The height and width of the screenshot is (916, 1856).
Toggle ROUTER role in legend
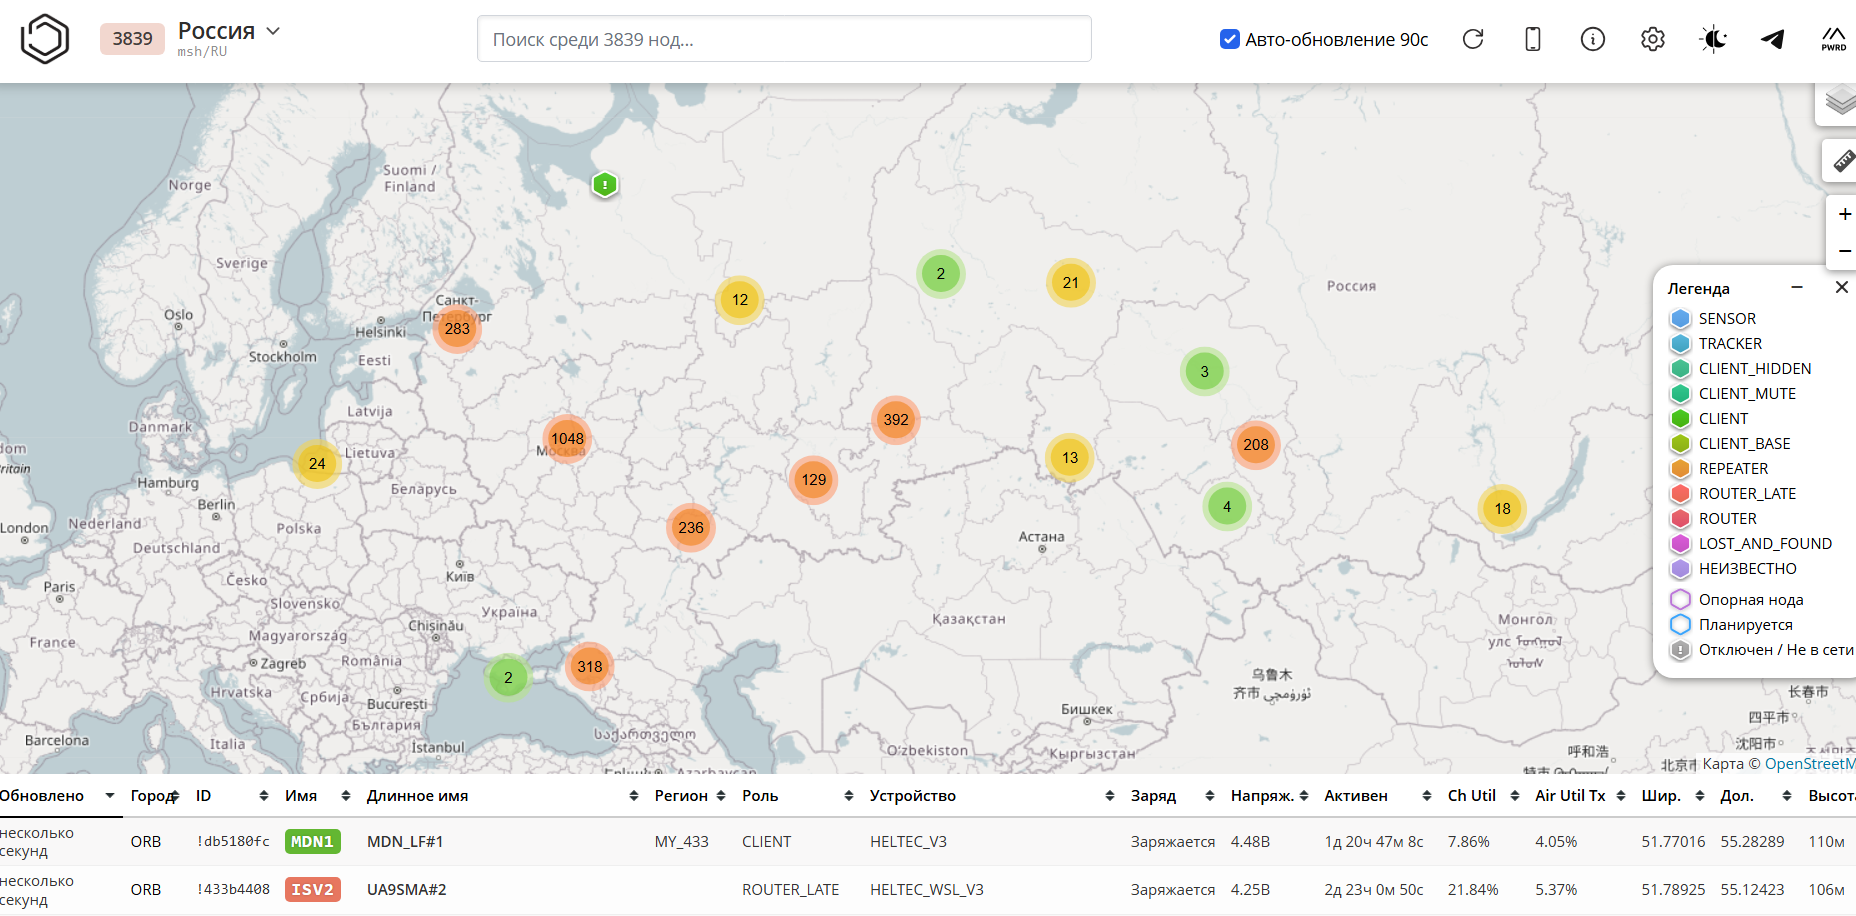[x=1727, y=519]
